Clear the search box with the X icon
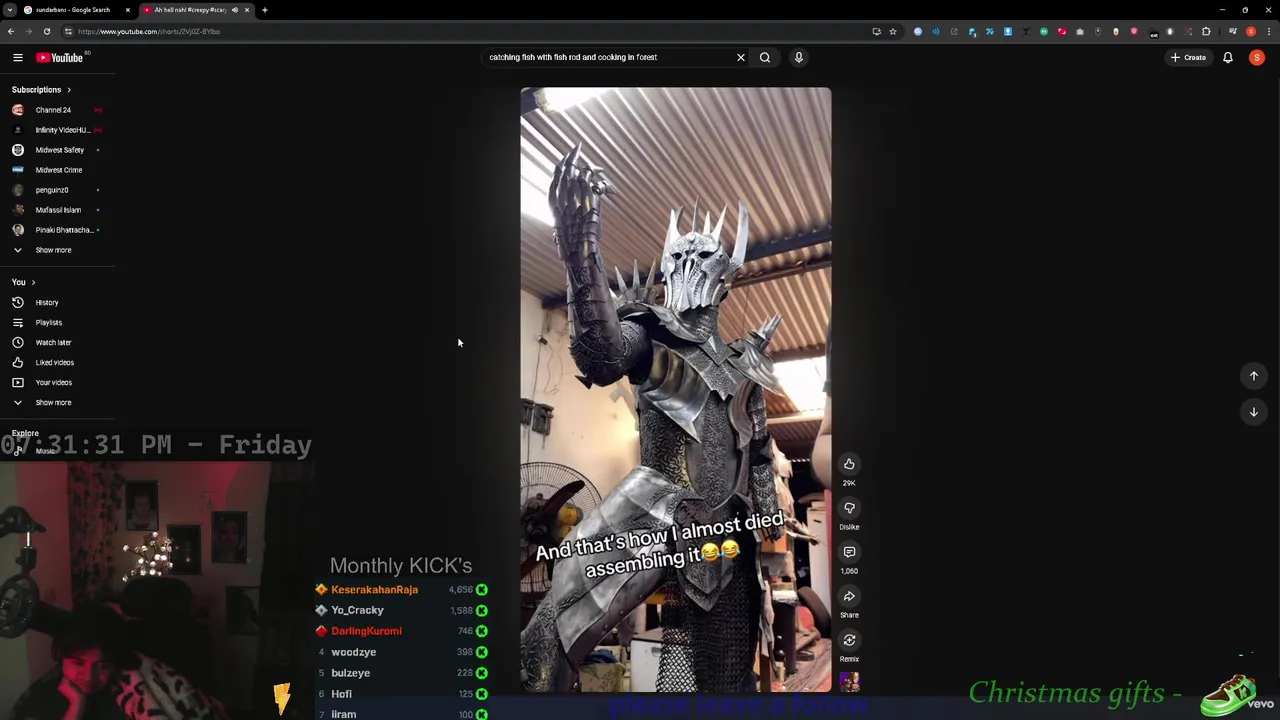Viewport: 1280px width, 720px height. 741,57
